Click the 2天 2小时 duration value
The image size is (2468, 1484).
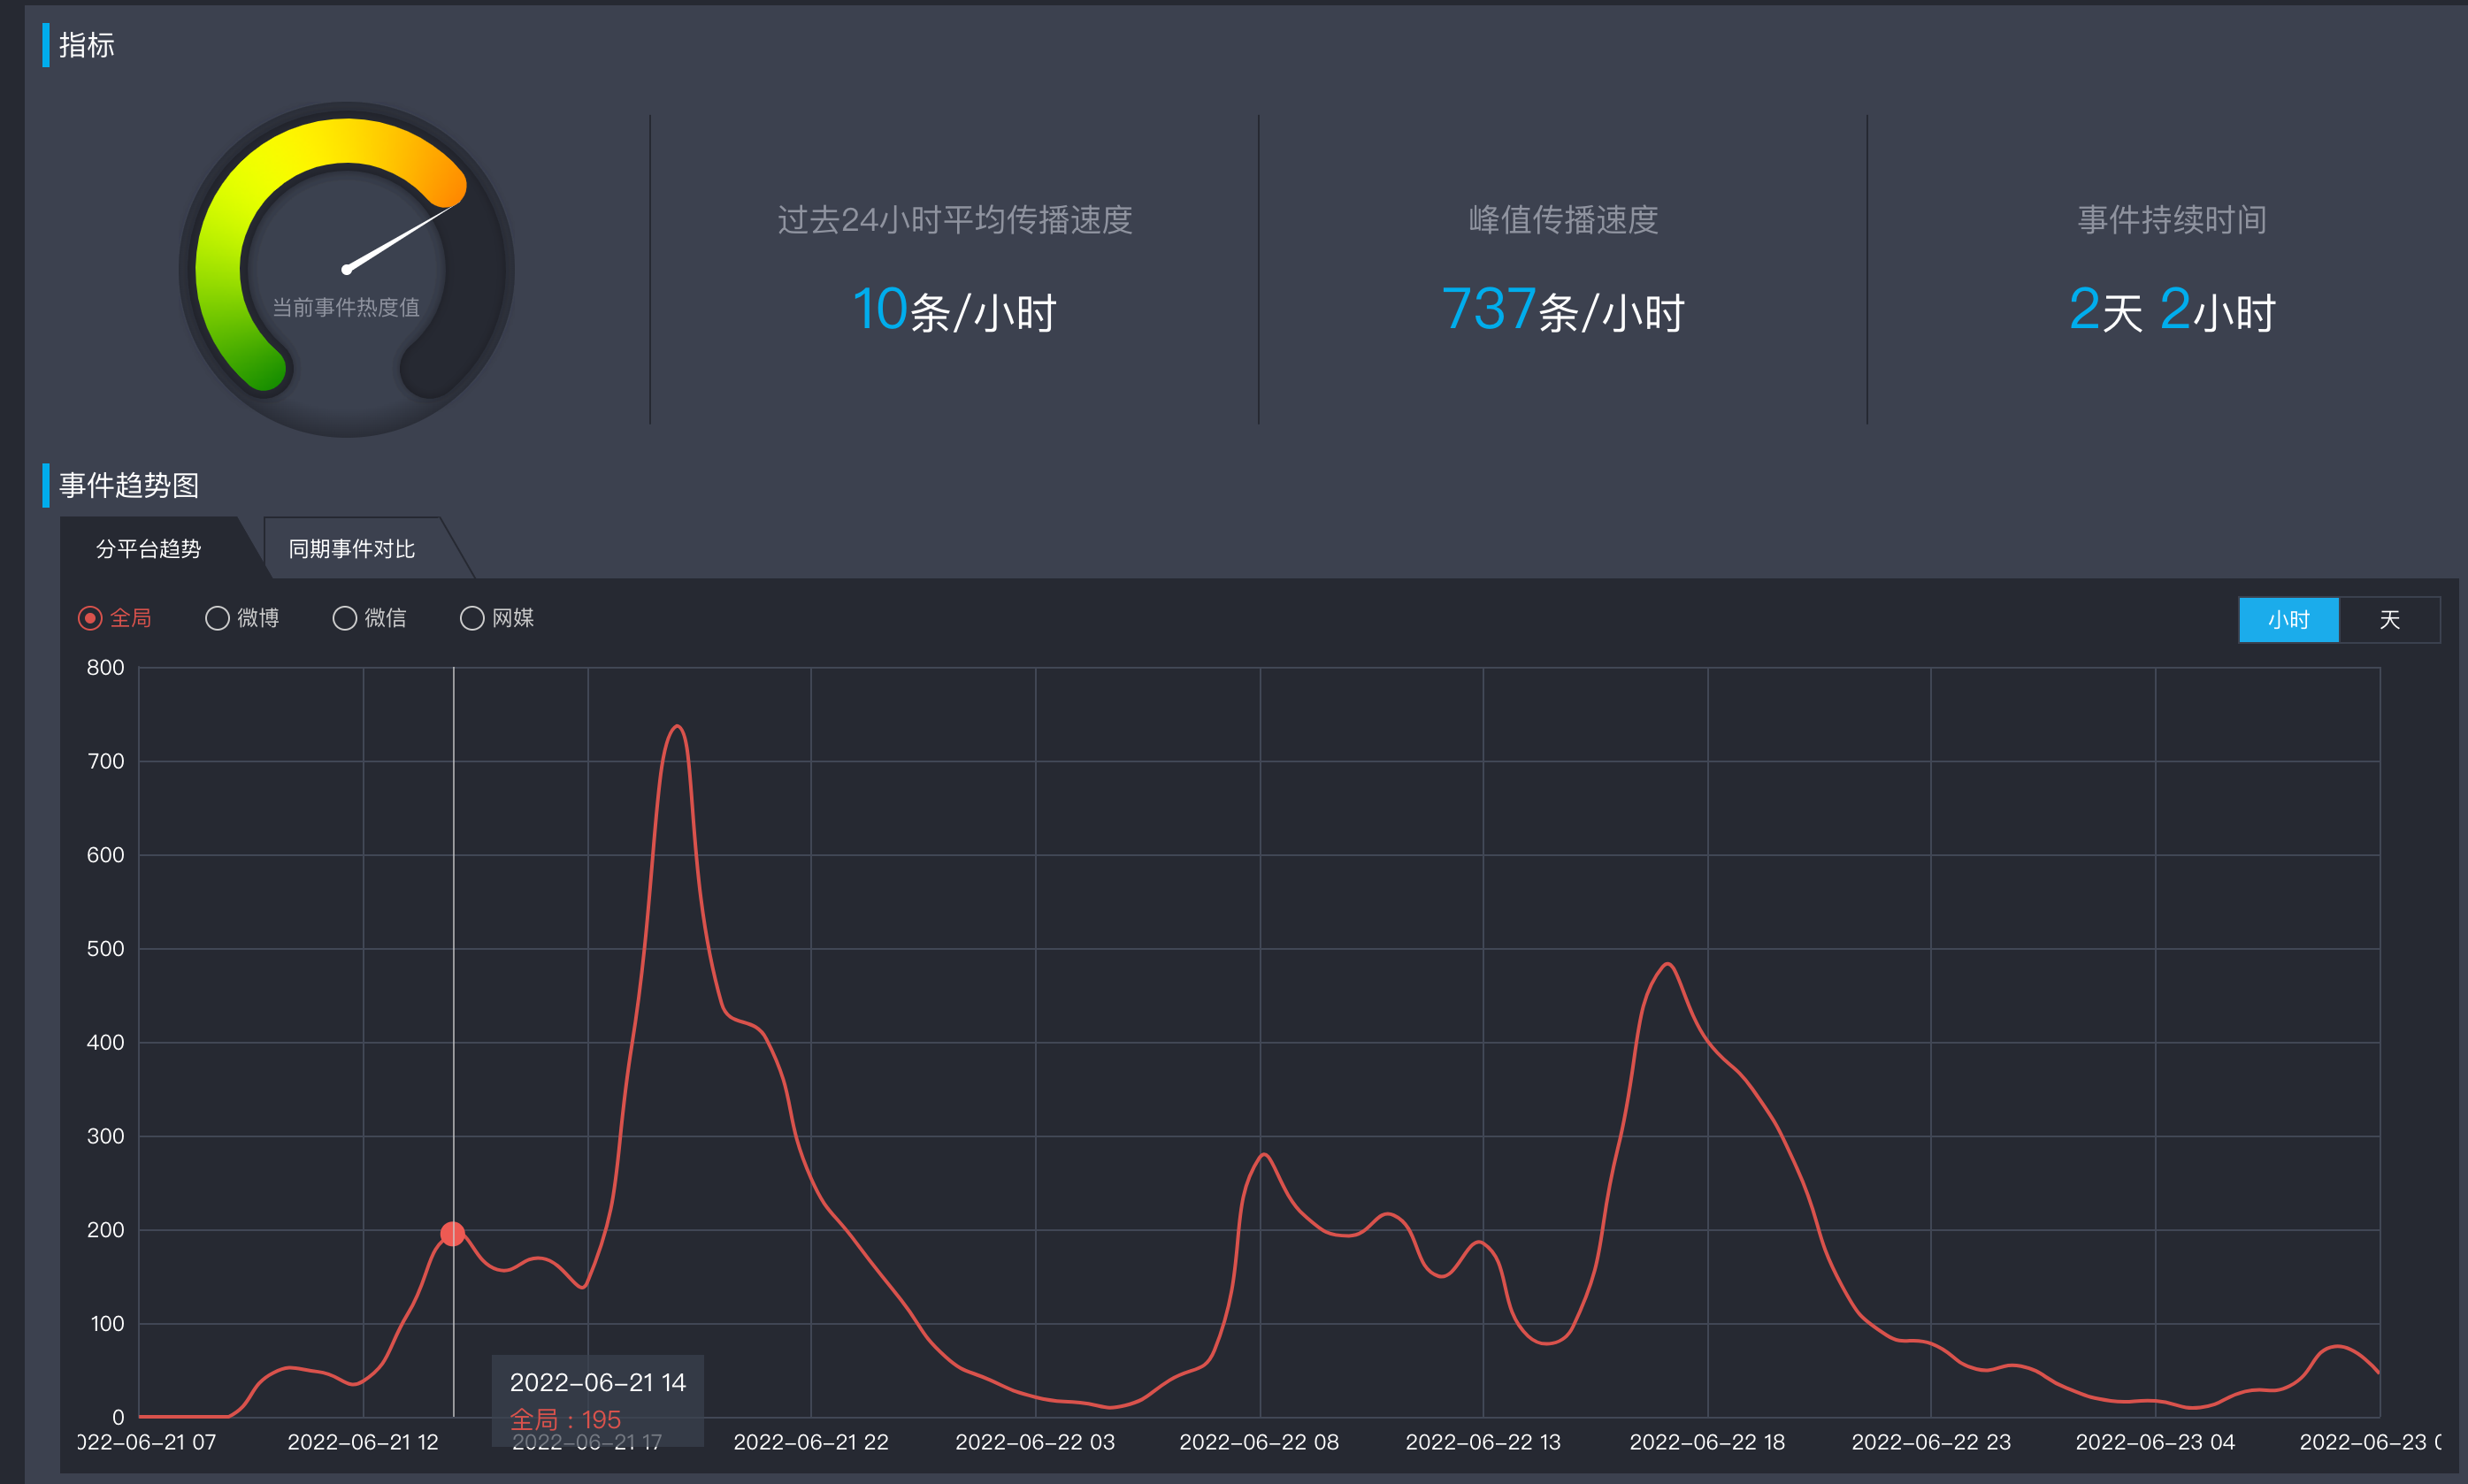(2171, 310)
